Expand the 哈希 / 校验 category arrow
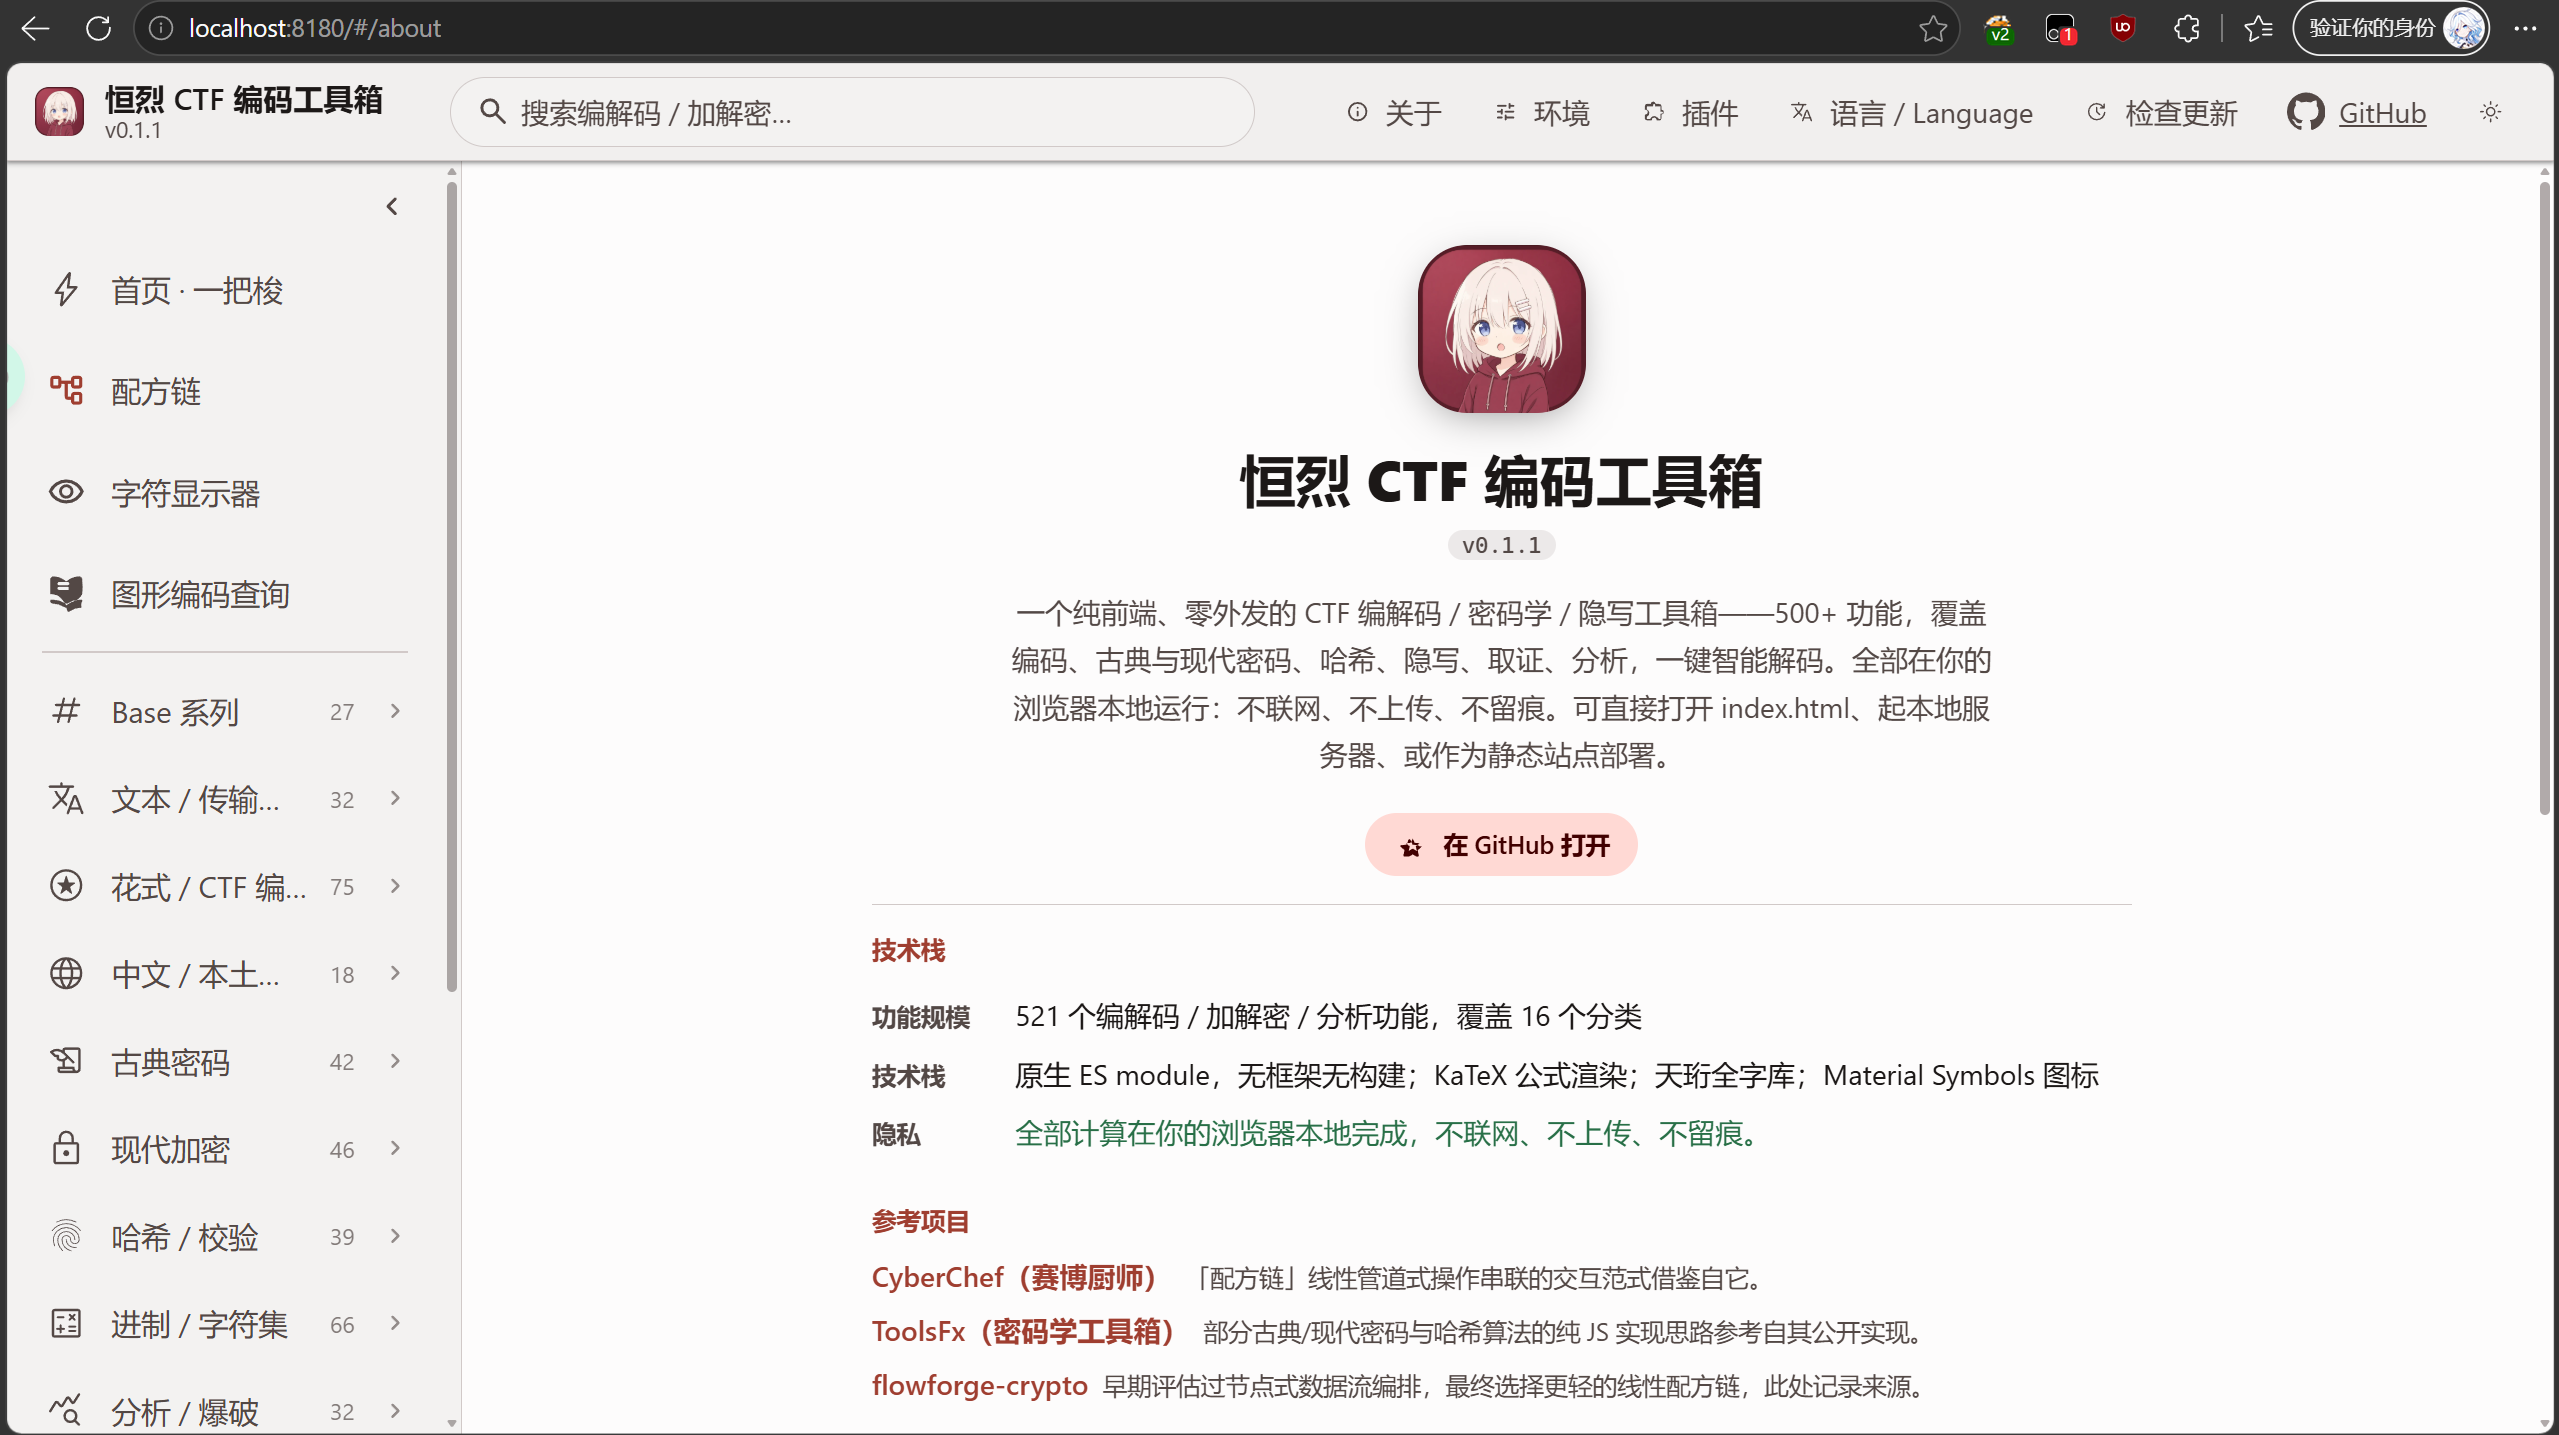Screen dimensions: 2559x1435 click(x=395, y=1236)
